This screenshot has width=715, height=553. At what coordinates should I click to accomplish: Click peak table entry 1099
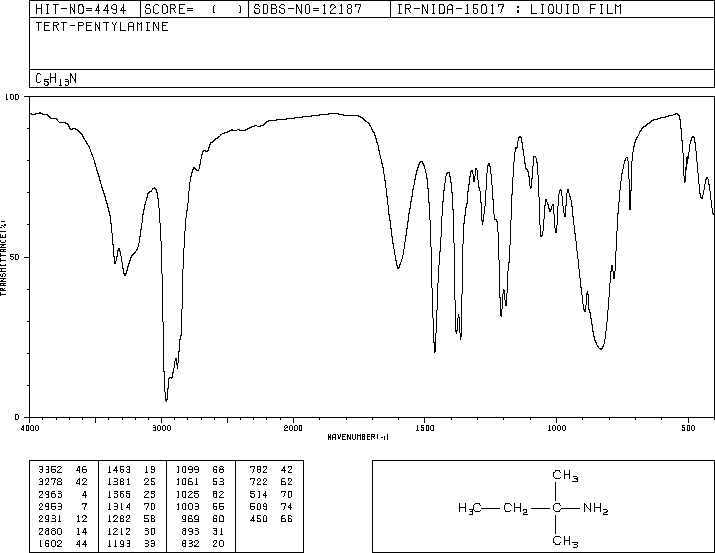click(187, 470)
